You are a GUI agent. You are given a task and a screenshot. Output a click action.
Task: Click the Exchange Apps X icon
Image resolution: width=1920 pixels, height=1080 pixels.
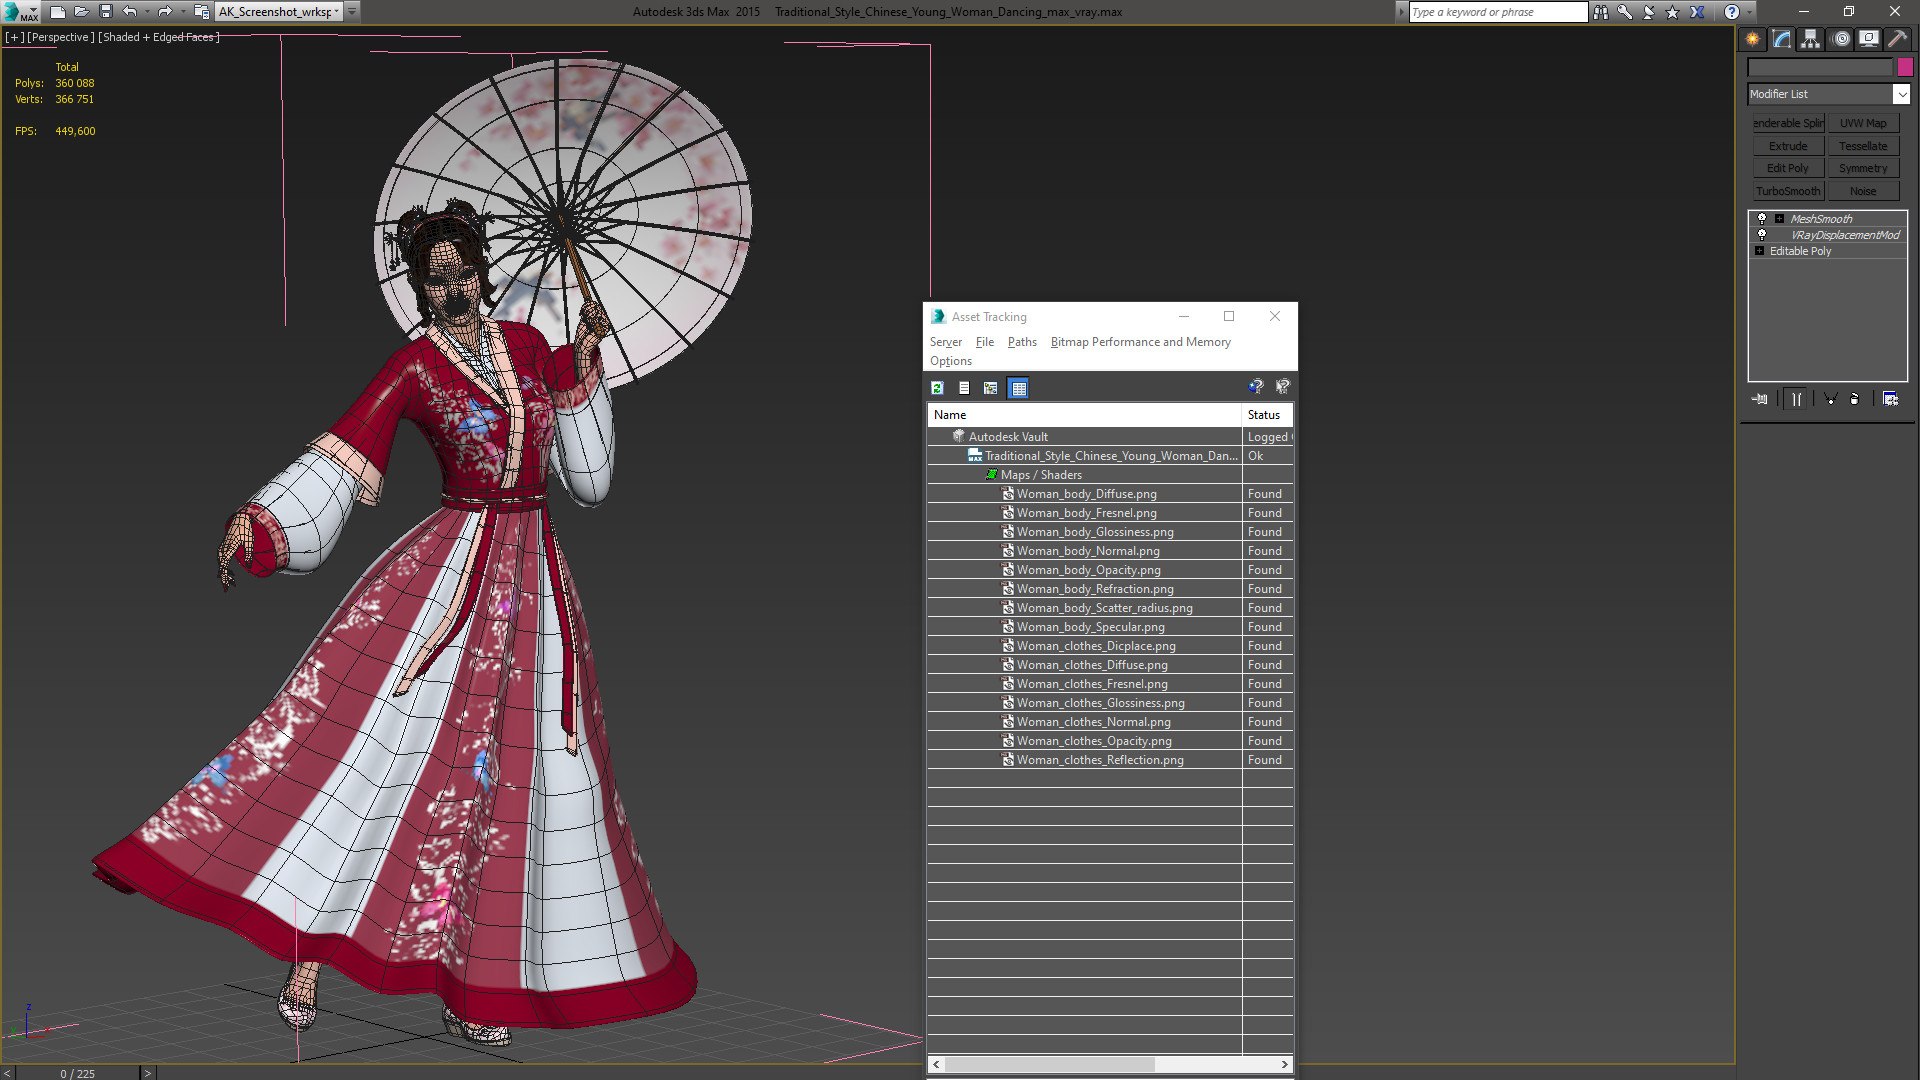pyautogui.click(x=1697, y=12)
